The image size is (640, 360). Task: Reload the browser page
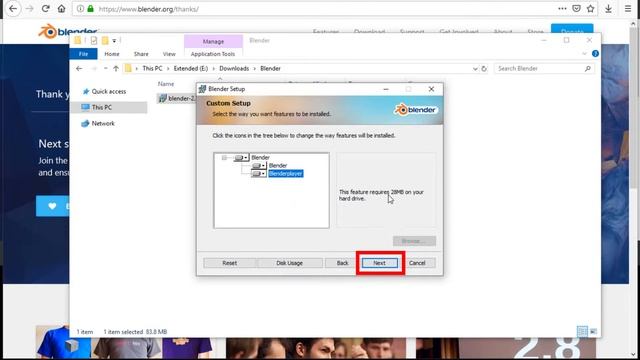45,9
